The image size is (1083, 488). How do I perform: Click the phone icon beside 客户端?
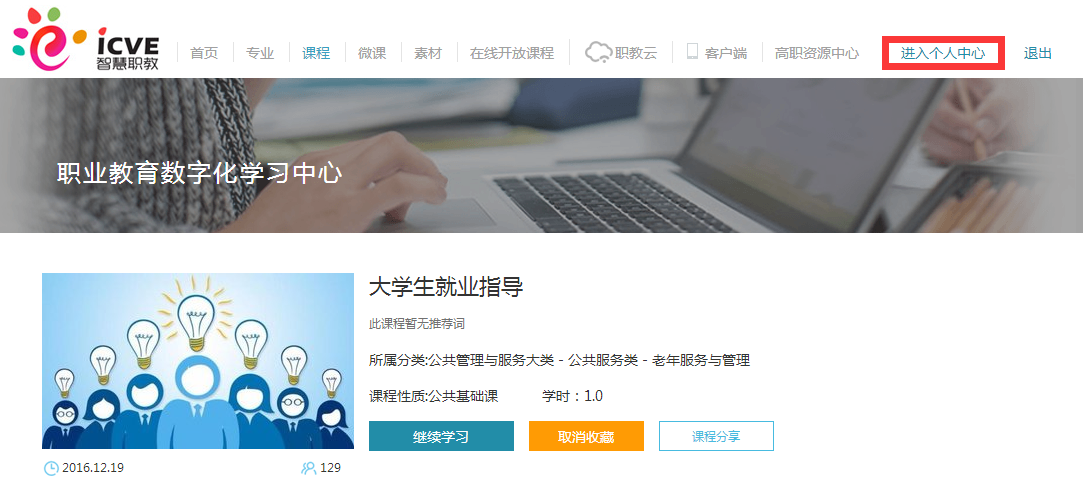tap(692, 52)
